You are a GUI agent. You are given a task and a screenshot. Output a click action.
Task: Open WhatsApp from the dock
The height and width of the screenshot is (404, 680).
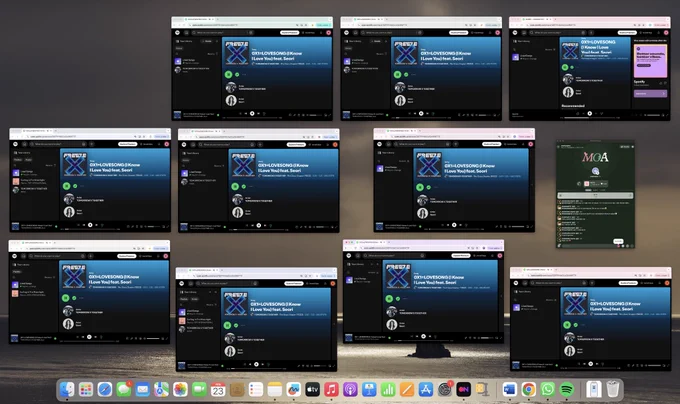(547, 389)
